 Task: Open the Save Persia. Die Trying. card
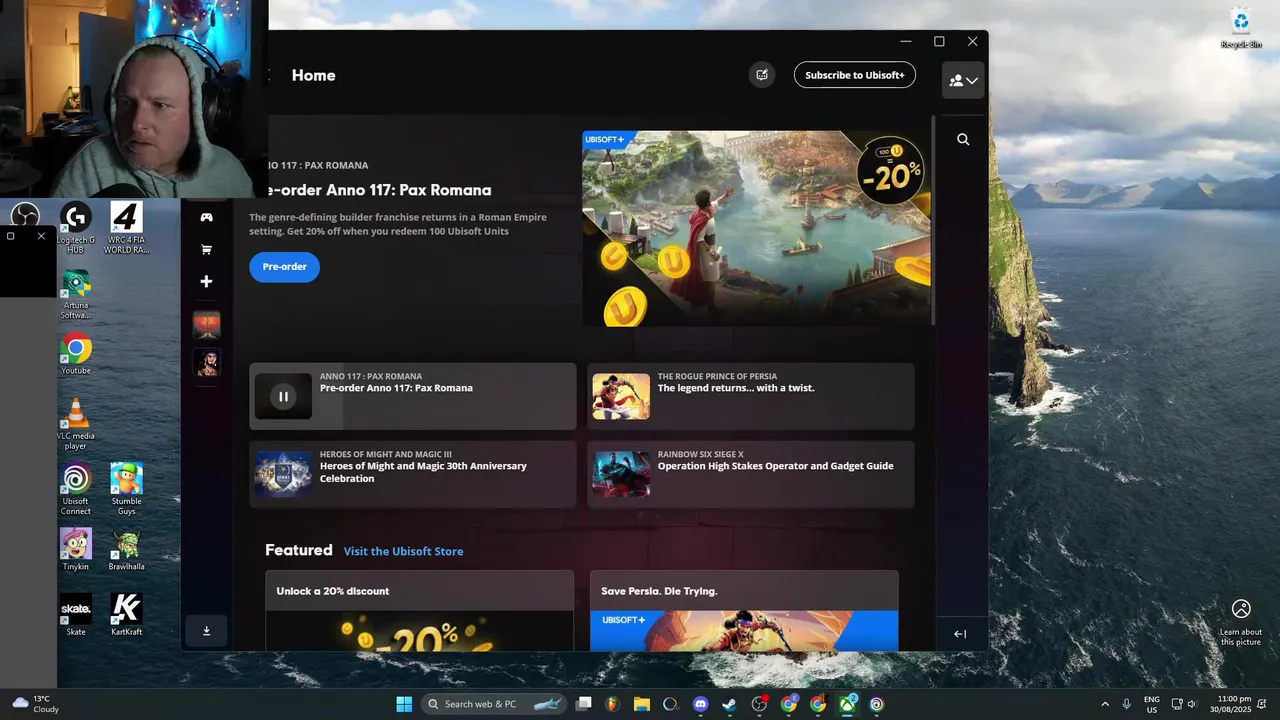(x=744, y=611)
